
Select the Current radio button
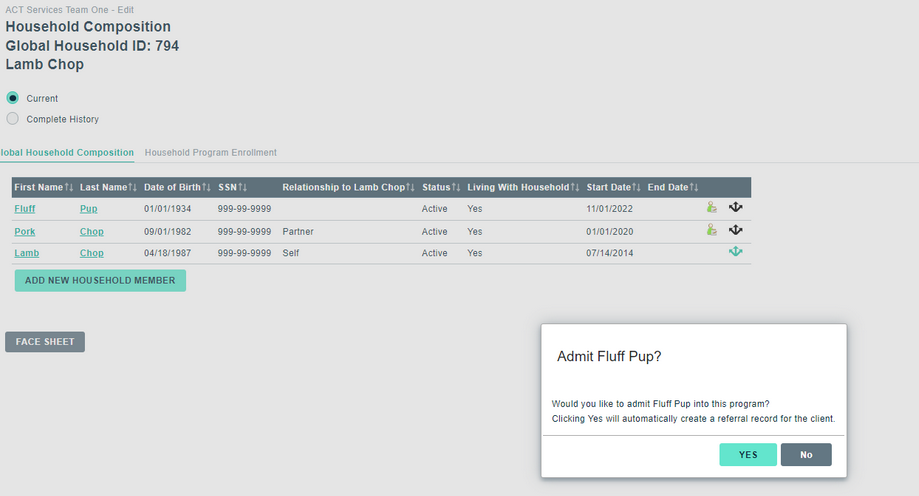[13, 98]
